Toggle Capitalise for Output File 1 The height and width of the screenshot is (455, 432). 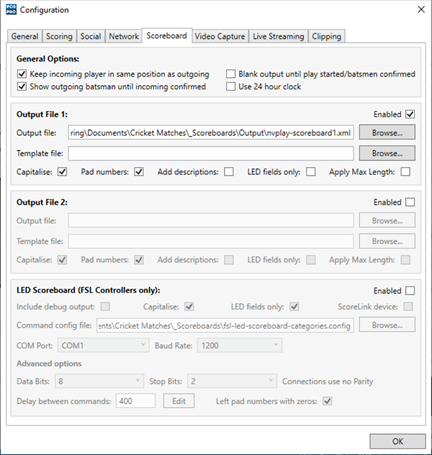click(x=62, y=172)
